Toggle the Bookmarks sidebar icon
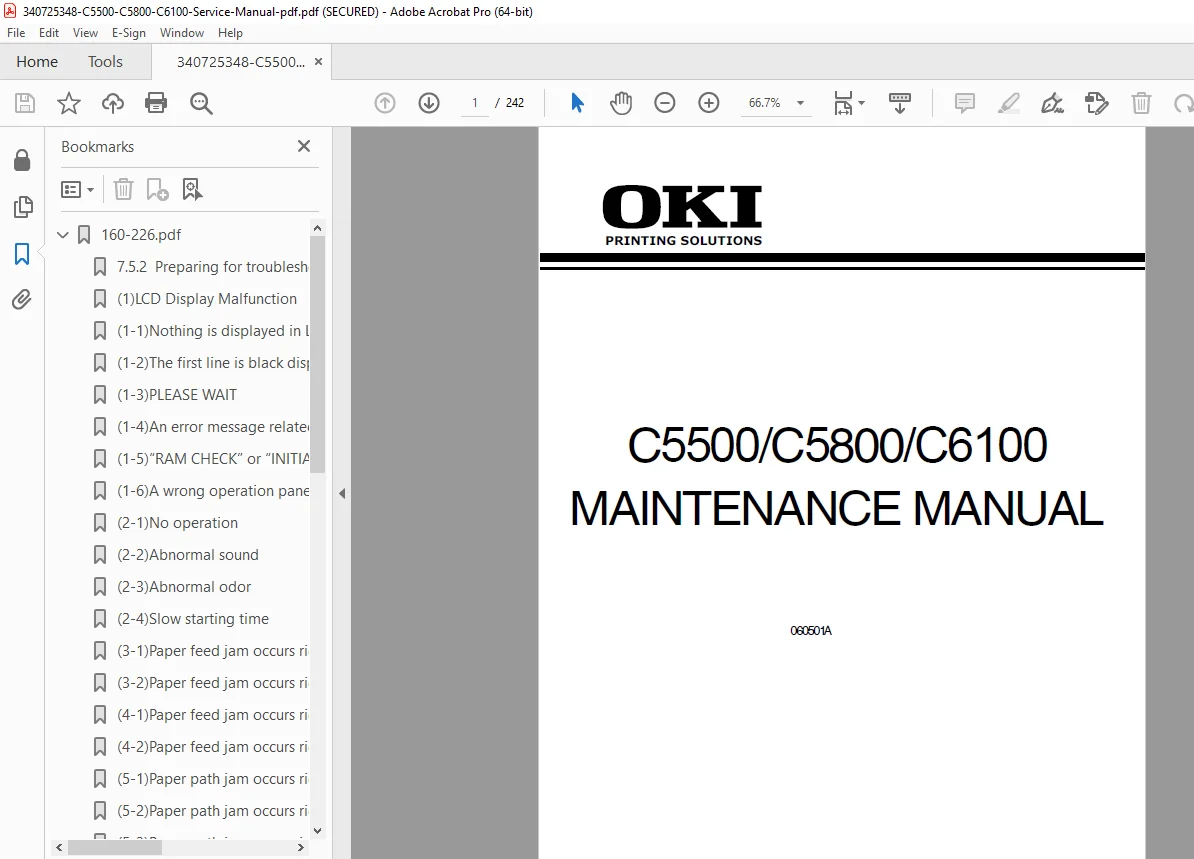The height and width of the screenshot is (859, 1194). point(22,254)
